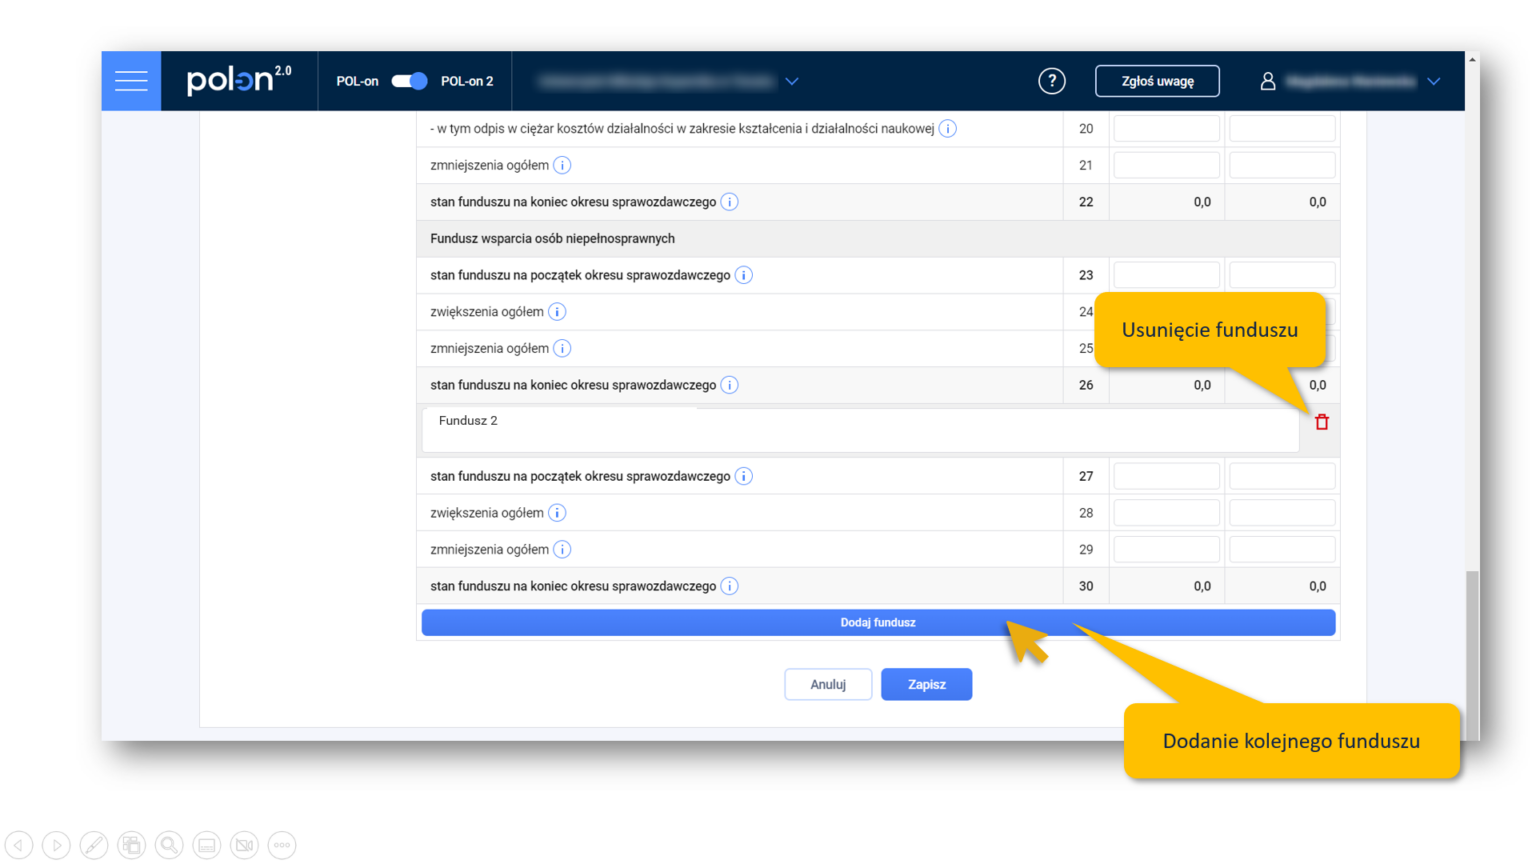Focus first-column input in row 28
The image size is (1536, 864).
[x=1167, y=513]
